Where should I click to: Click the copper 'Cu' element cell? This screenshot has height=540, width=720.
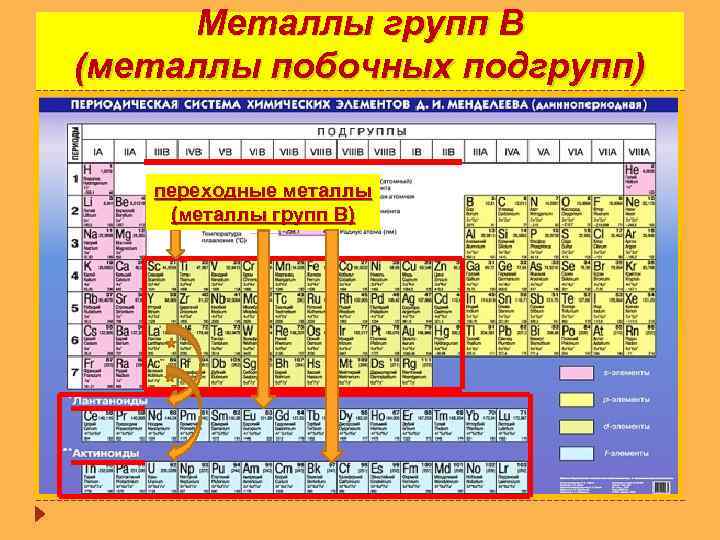point(416,276)
